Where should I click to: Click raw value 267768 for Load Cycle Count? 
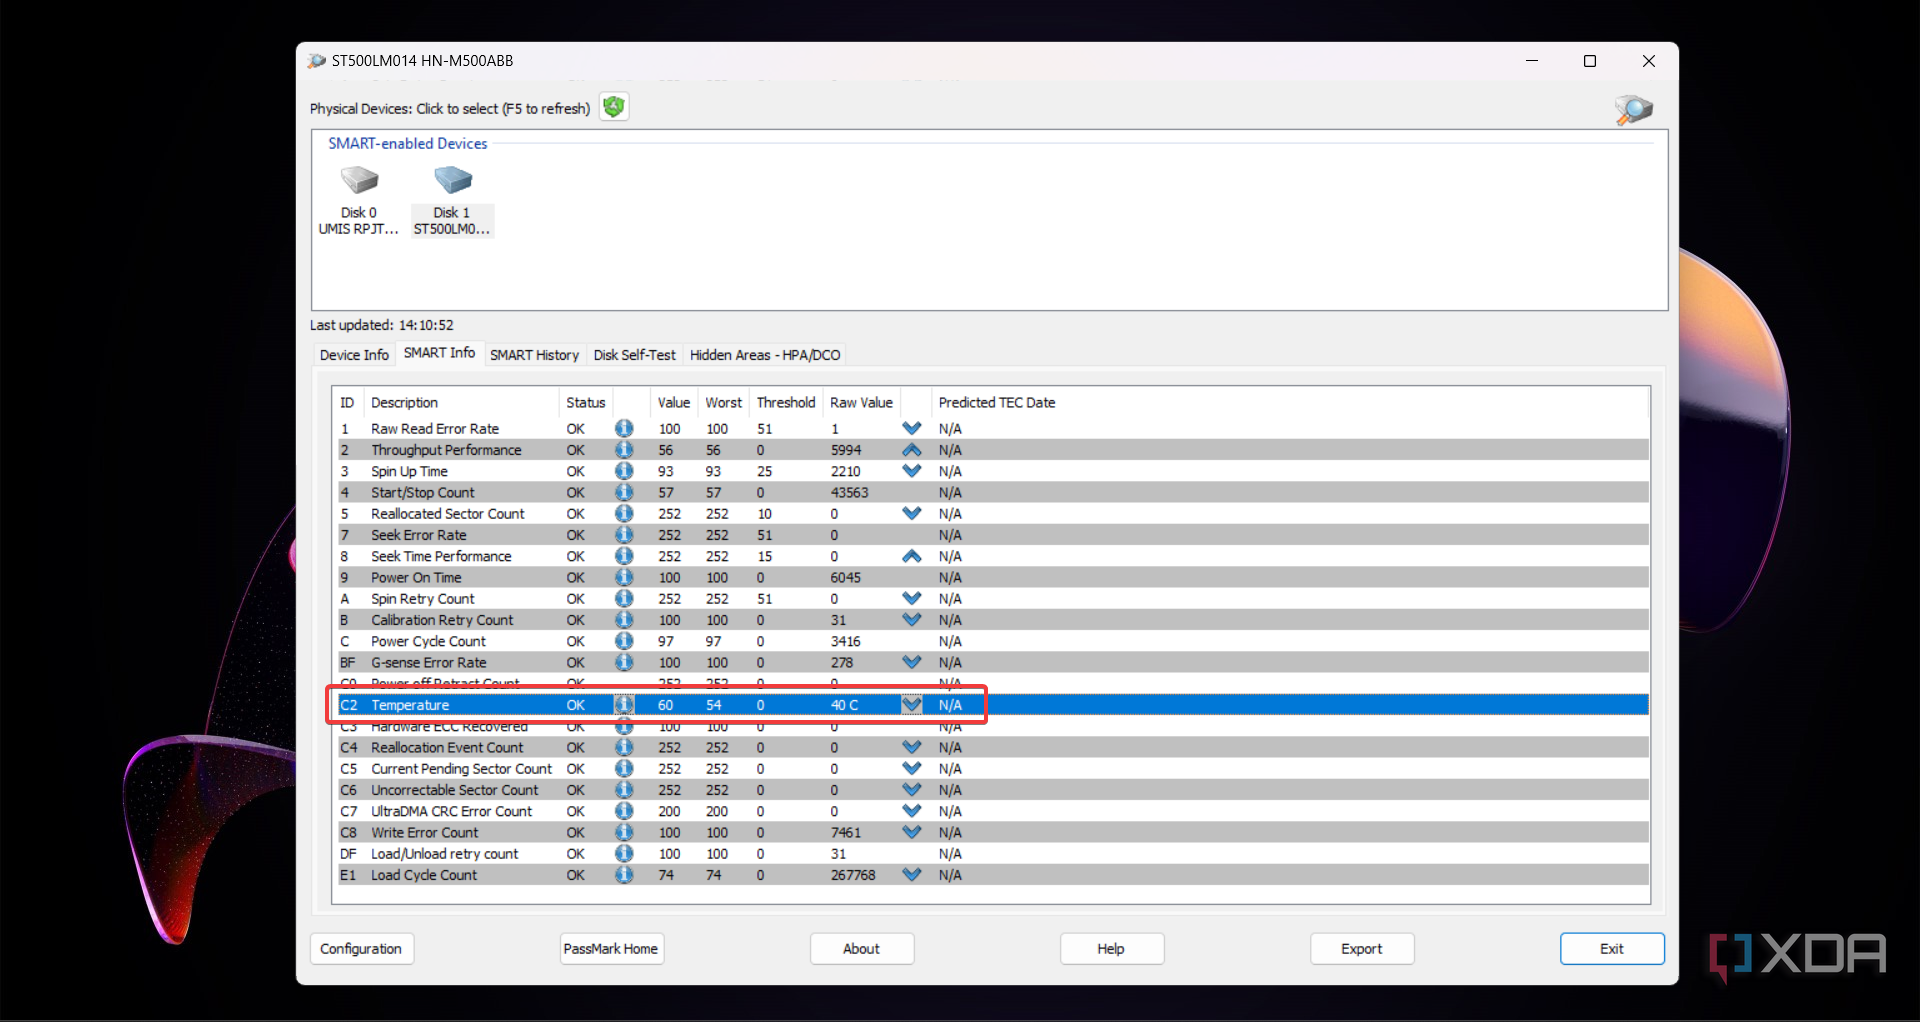coord(853,875)
